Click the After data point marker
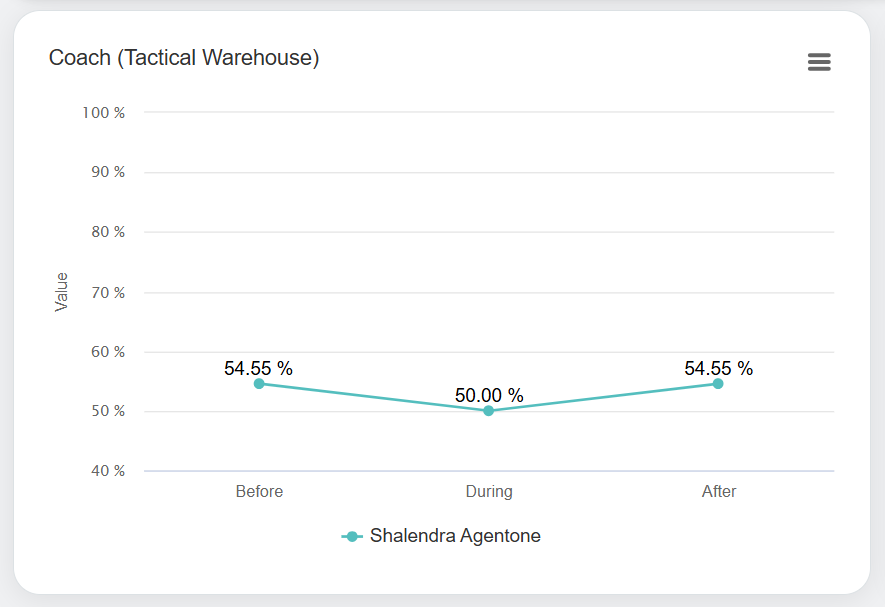Viewport: 885px width, 607px height. click(718, 384)
